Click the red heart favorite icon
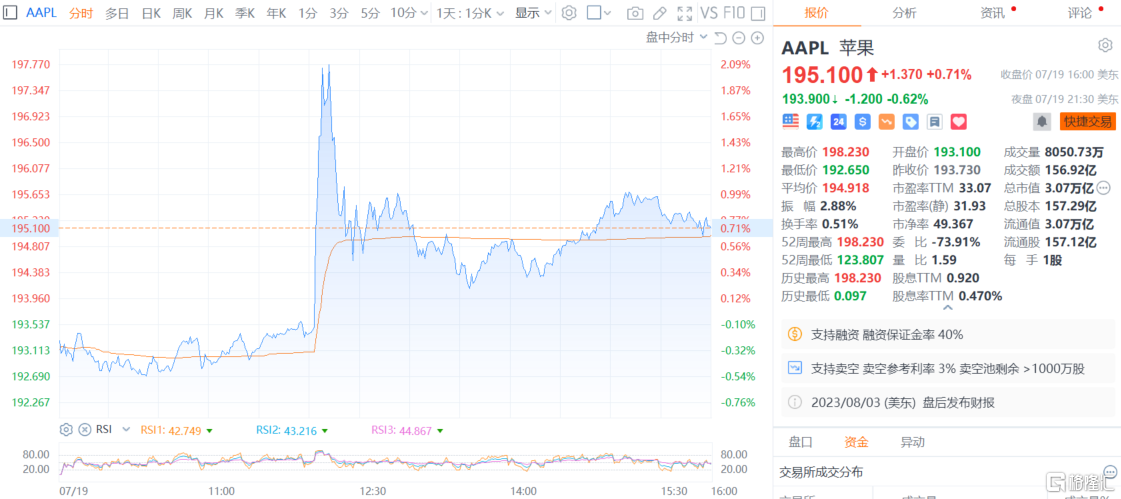The height and width of the screenshot is (499, 1121). click(x=958, y=122)
